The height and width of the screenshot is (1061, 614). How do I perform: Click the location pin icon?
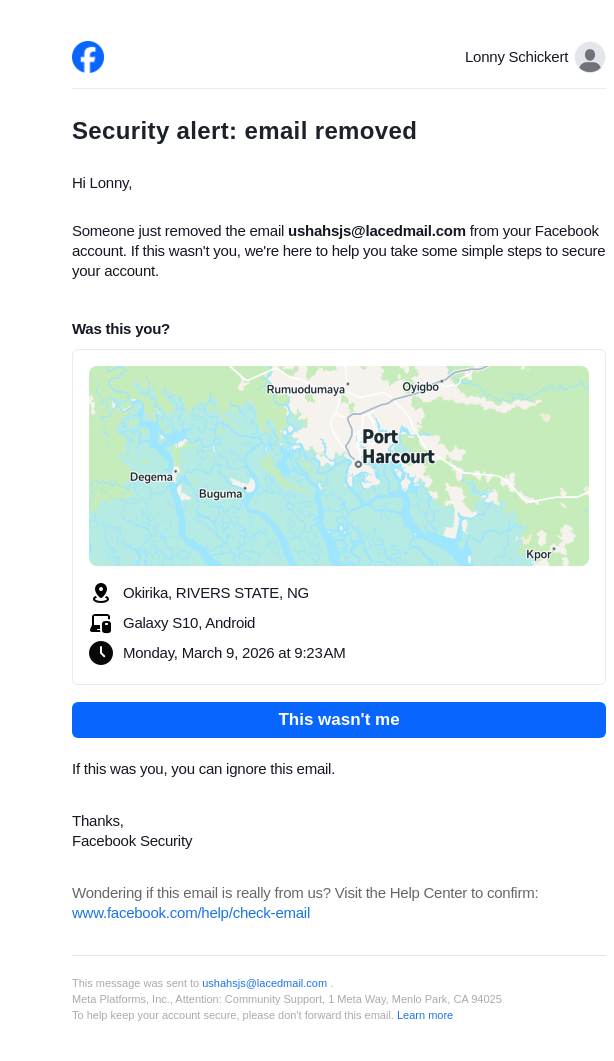point(100,593)
